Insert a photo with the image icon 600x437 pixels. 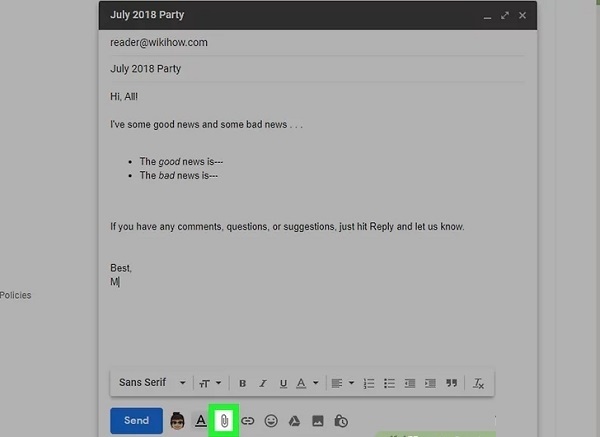point(318,421)
